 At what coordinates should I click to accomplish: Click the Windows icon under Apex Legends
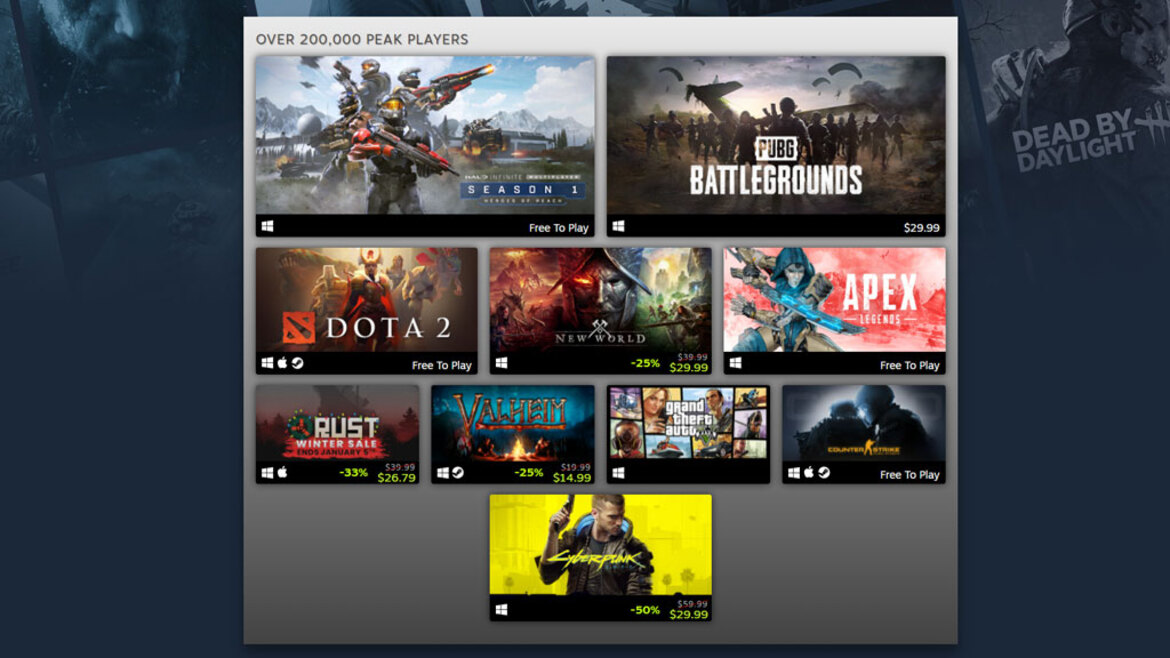[736, 363]
